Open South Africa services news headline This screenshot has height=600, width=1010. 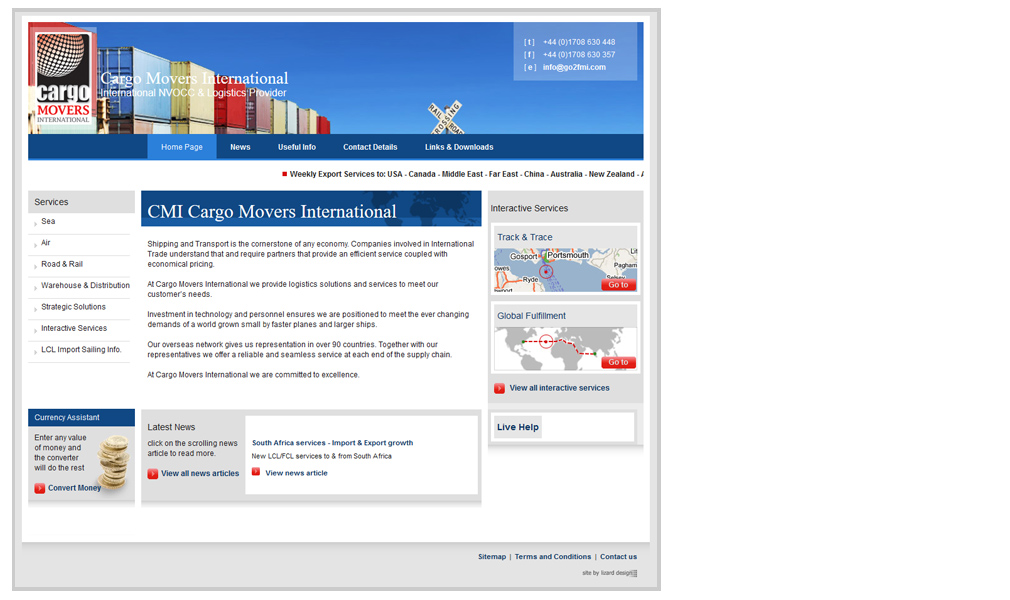pos(332,443)
